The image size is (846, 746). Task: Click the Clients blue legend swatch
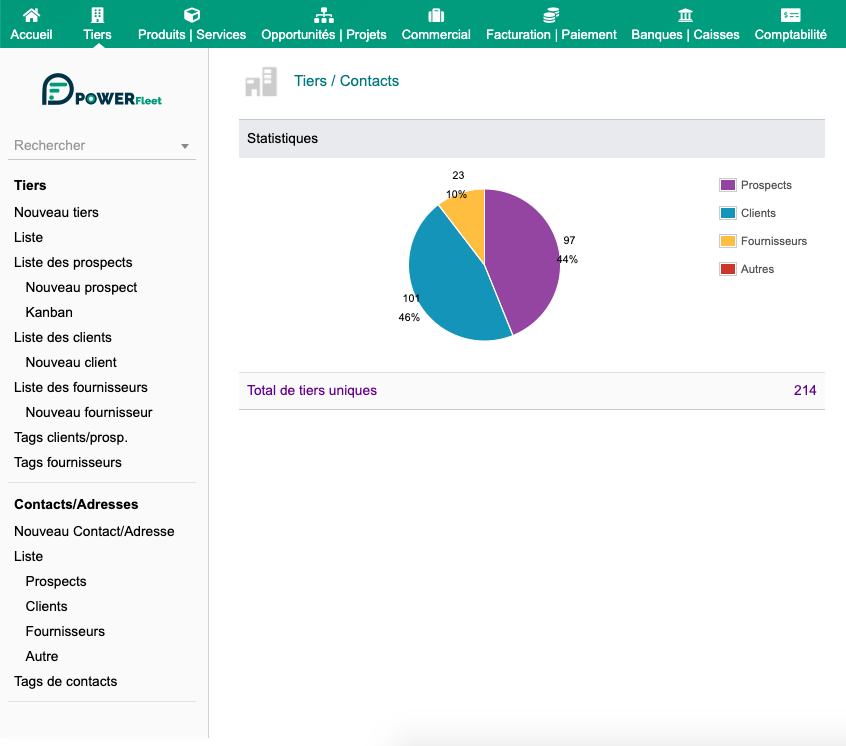(728, 213)
